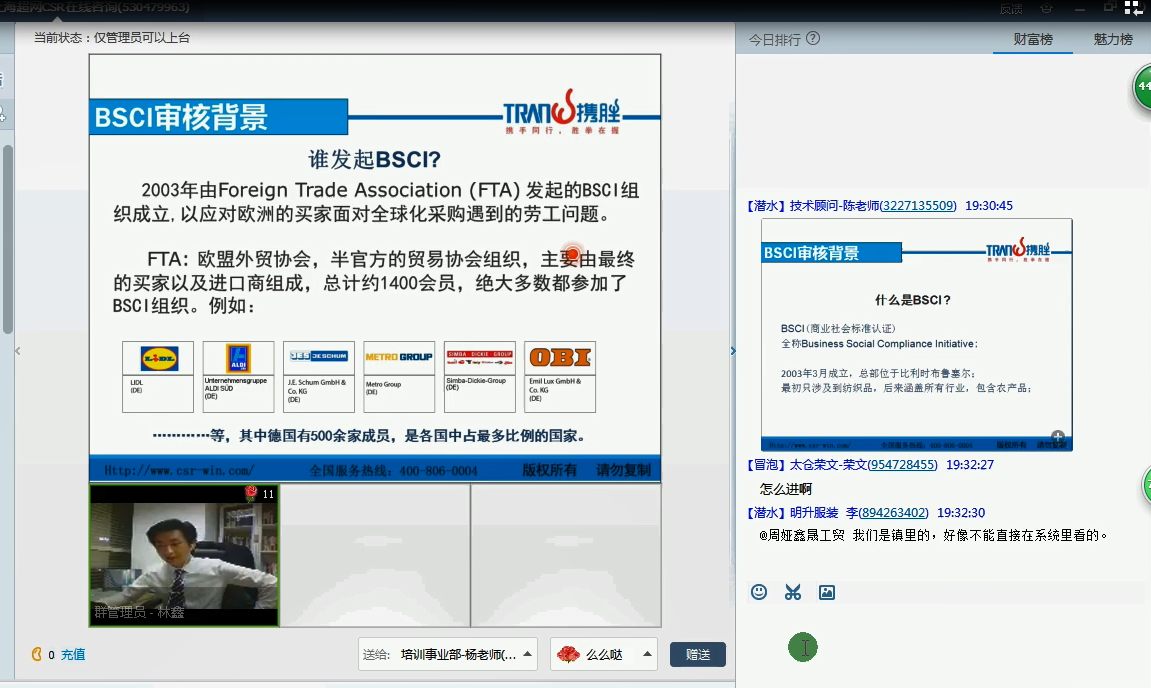Click the timestamp 19:30:45
The height and width of the screenshot is (688, 1151).
coord(989,206)
